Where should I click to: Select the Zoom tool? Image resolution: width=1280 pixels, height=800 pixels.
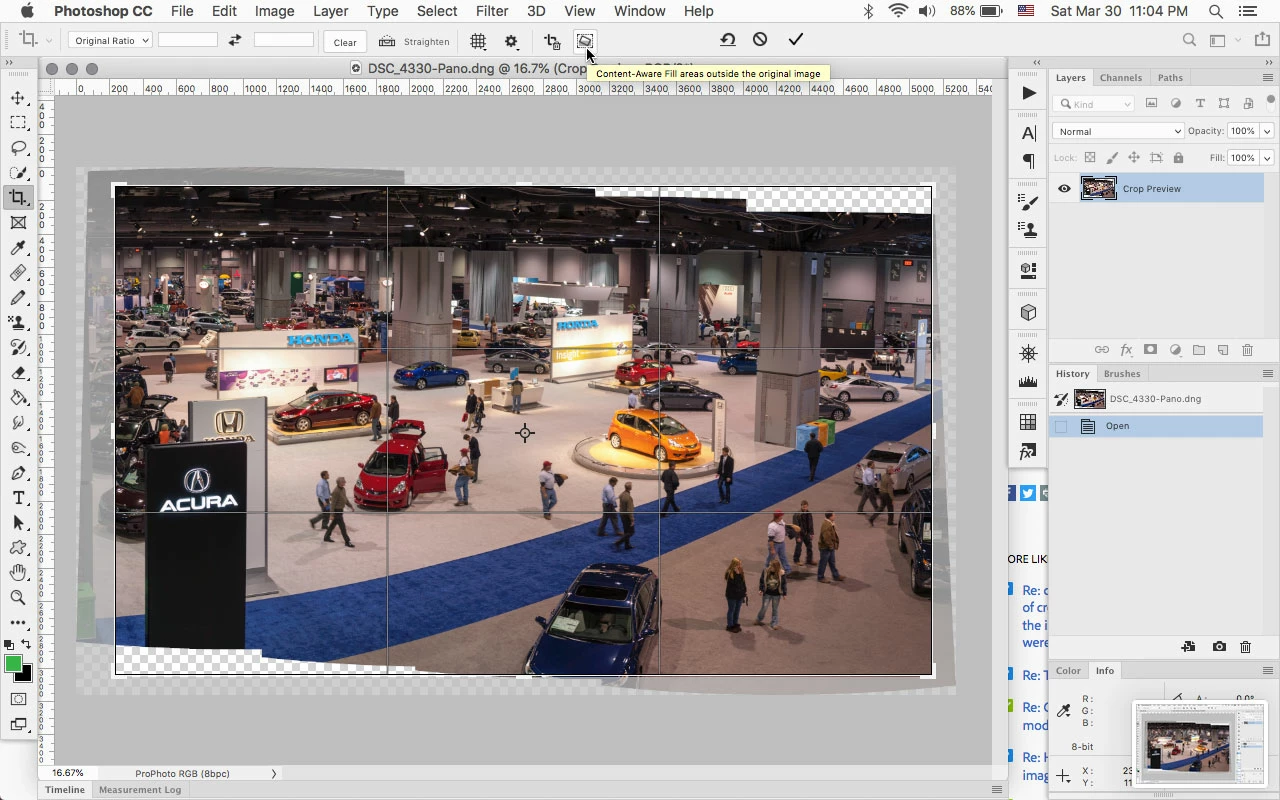[x=18, y=598]
